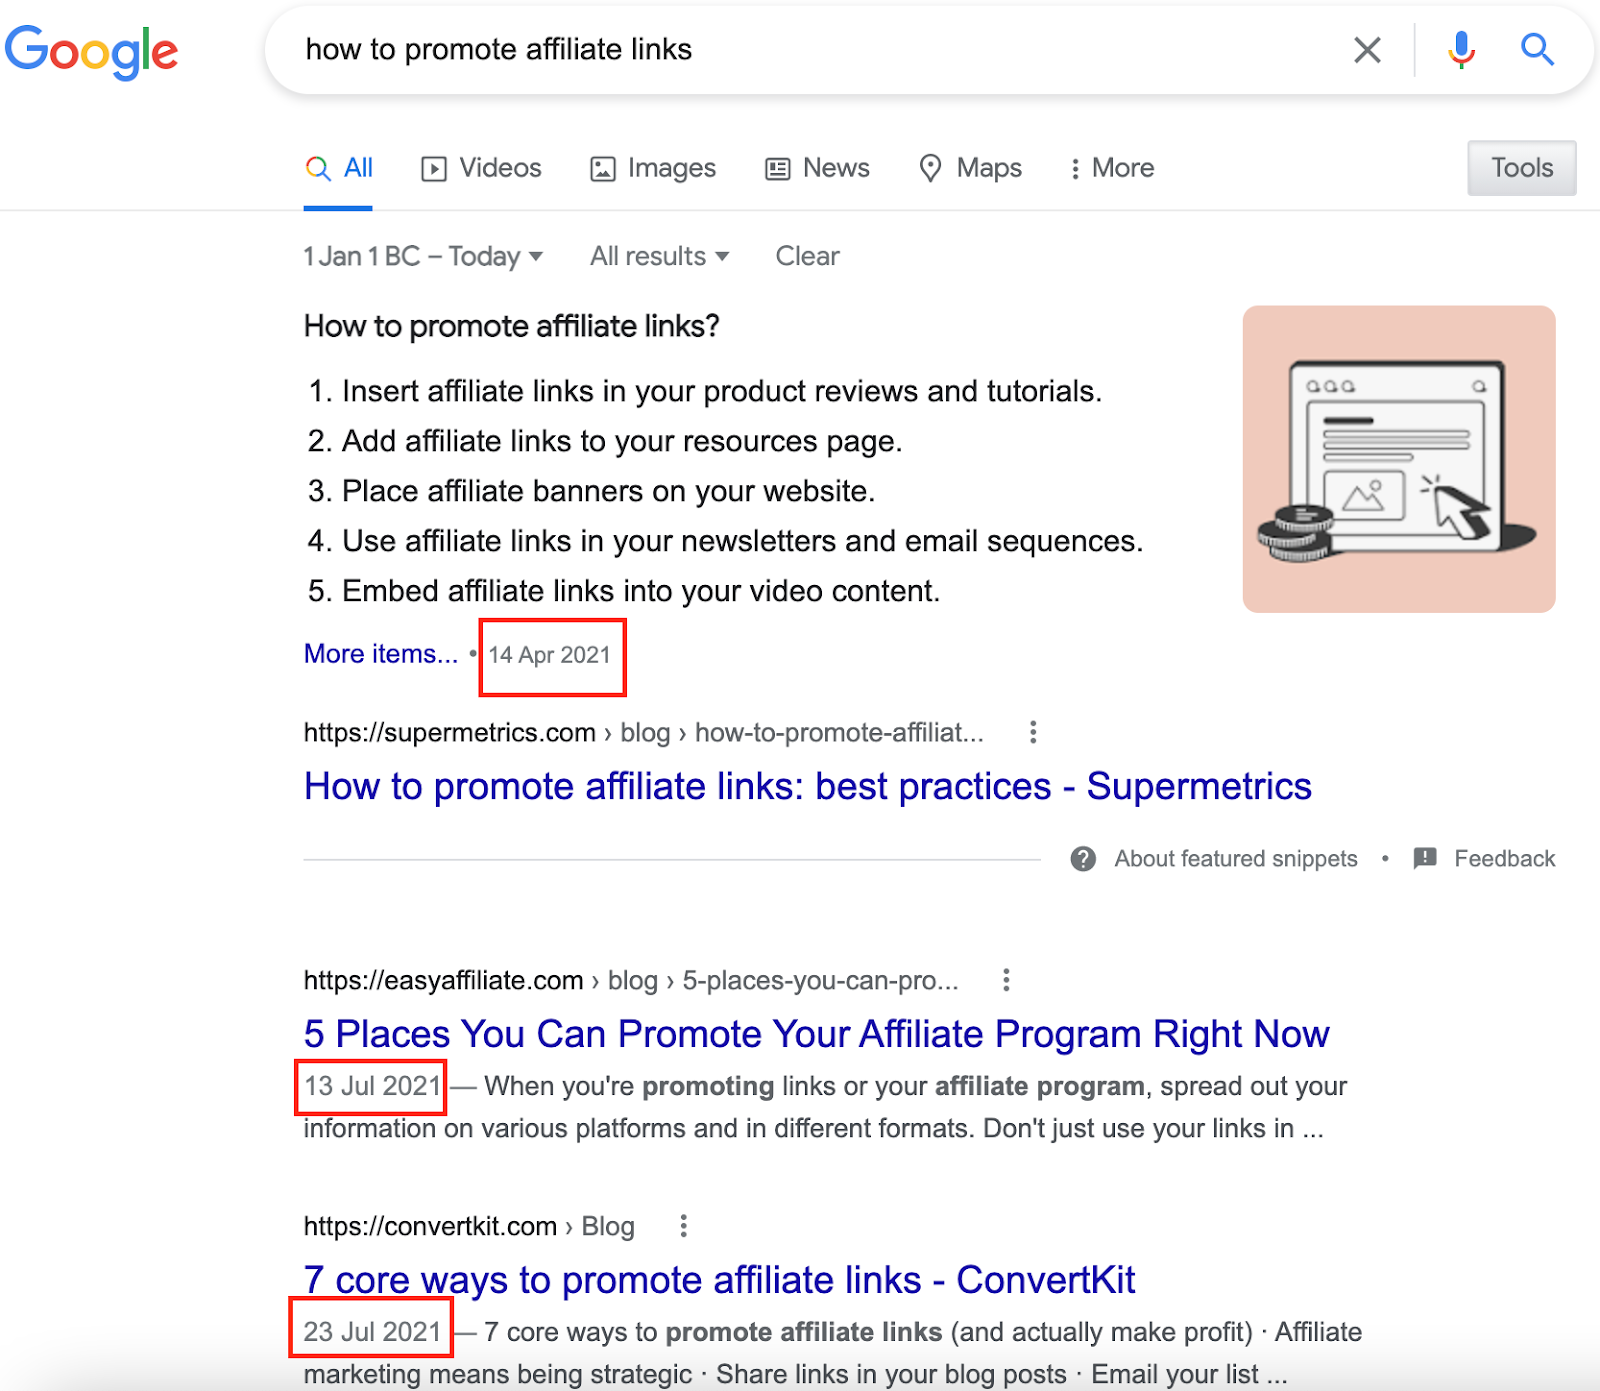Start voice search with microphone icon
The width and height of the screenshot is (1600, 1391).
1461,49
